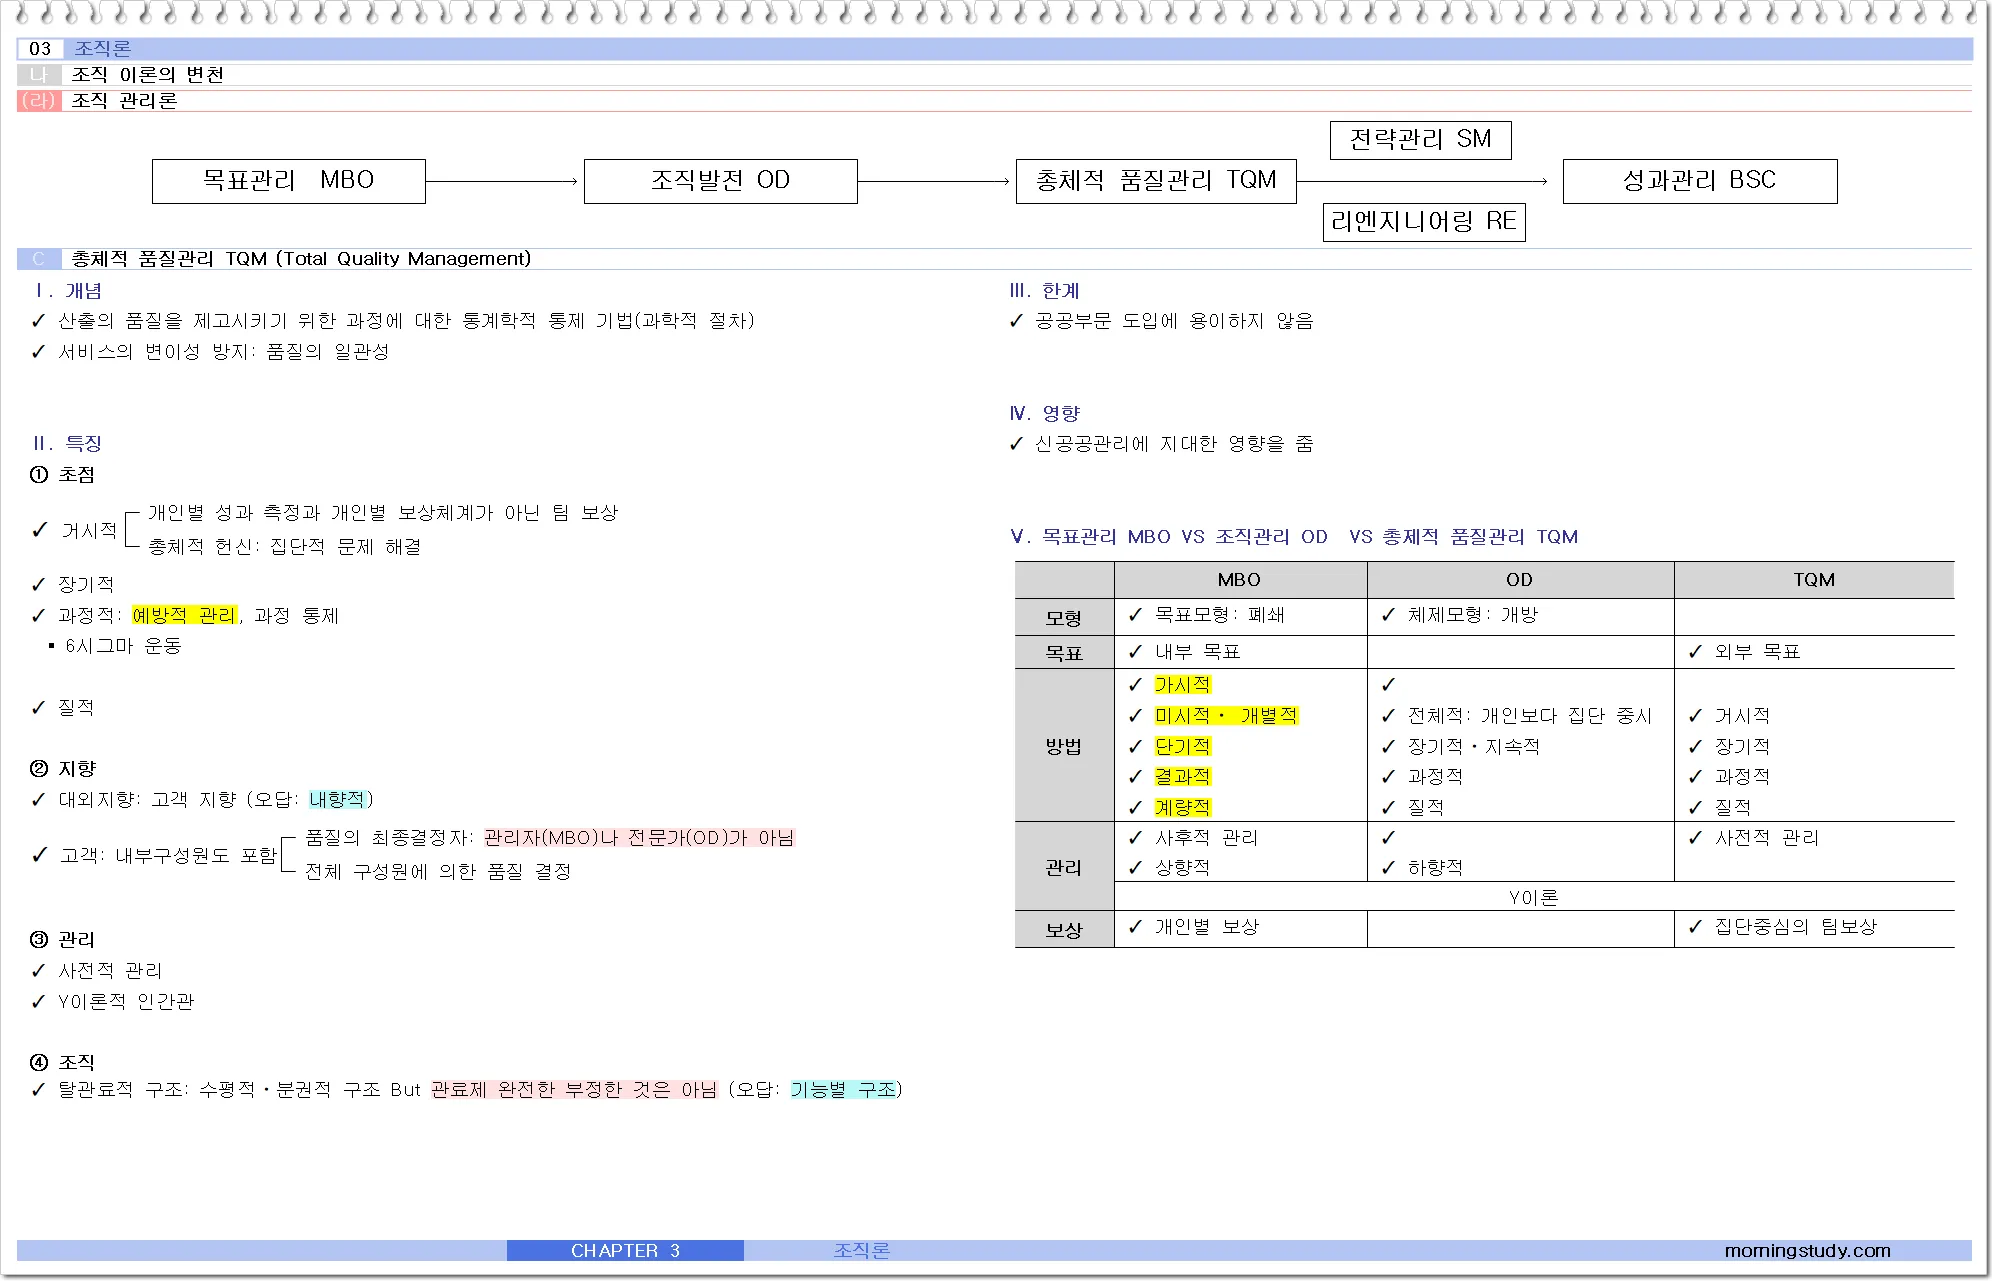
Task: Click the CHAPTER 3 footer label
Action: (625, 1251)
